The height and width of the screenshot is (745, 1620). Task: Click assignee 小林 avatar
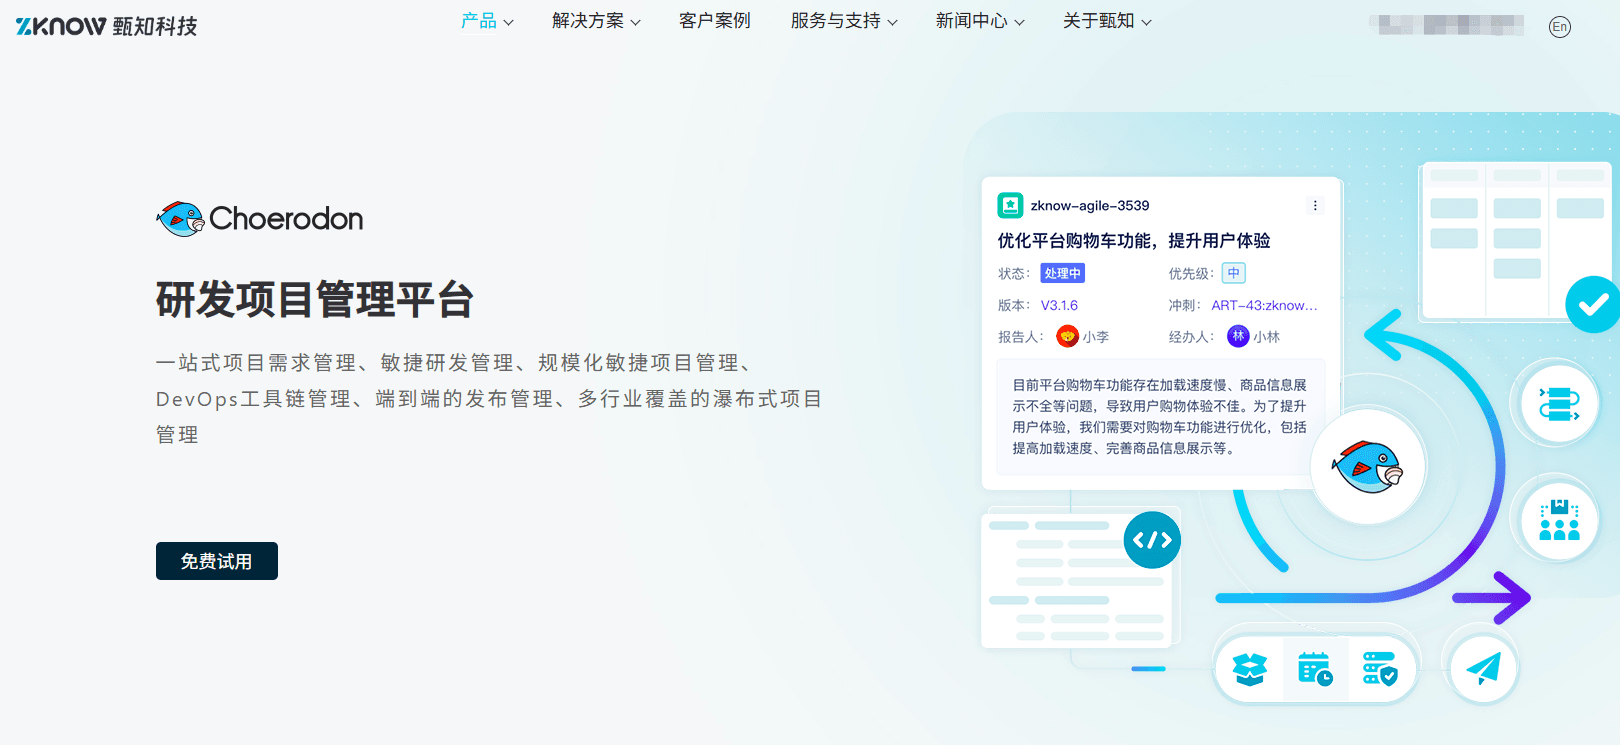coord(1238,336)
